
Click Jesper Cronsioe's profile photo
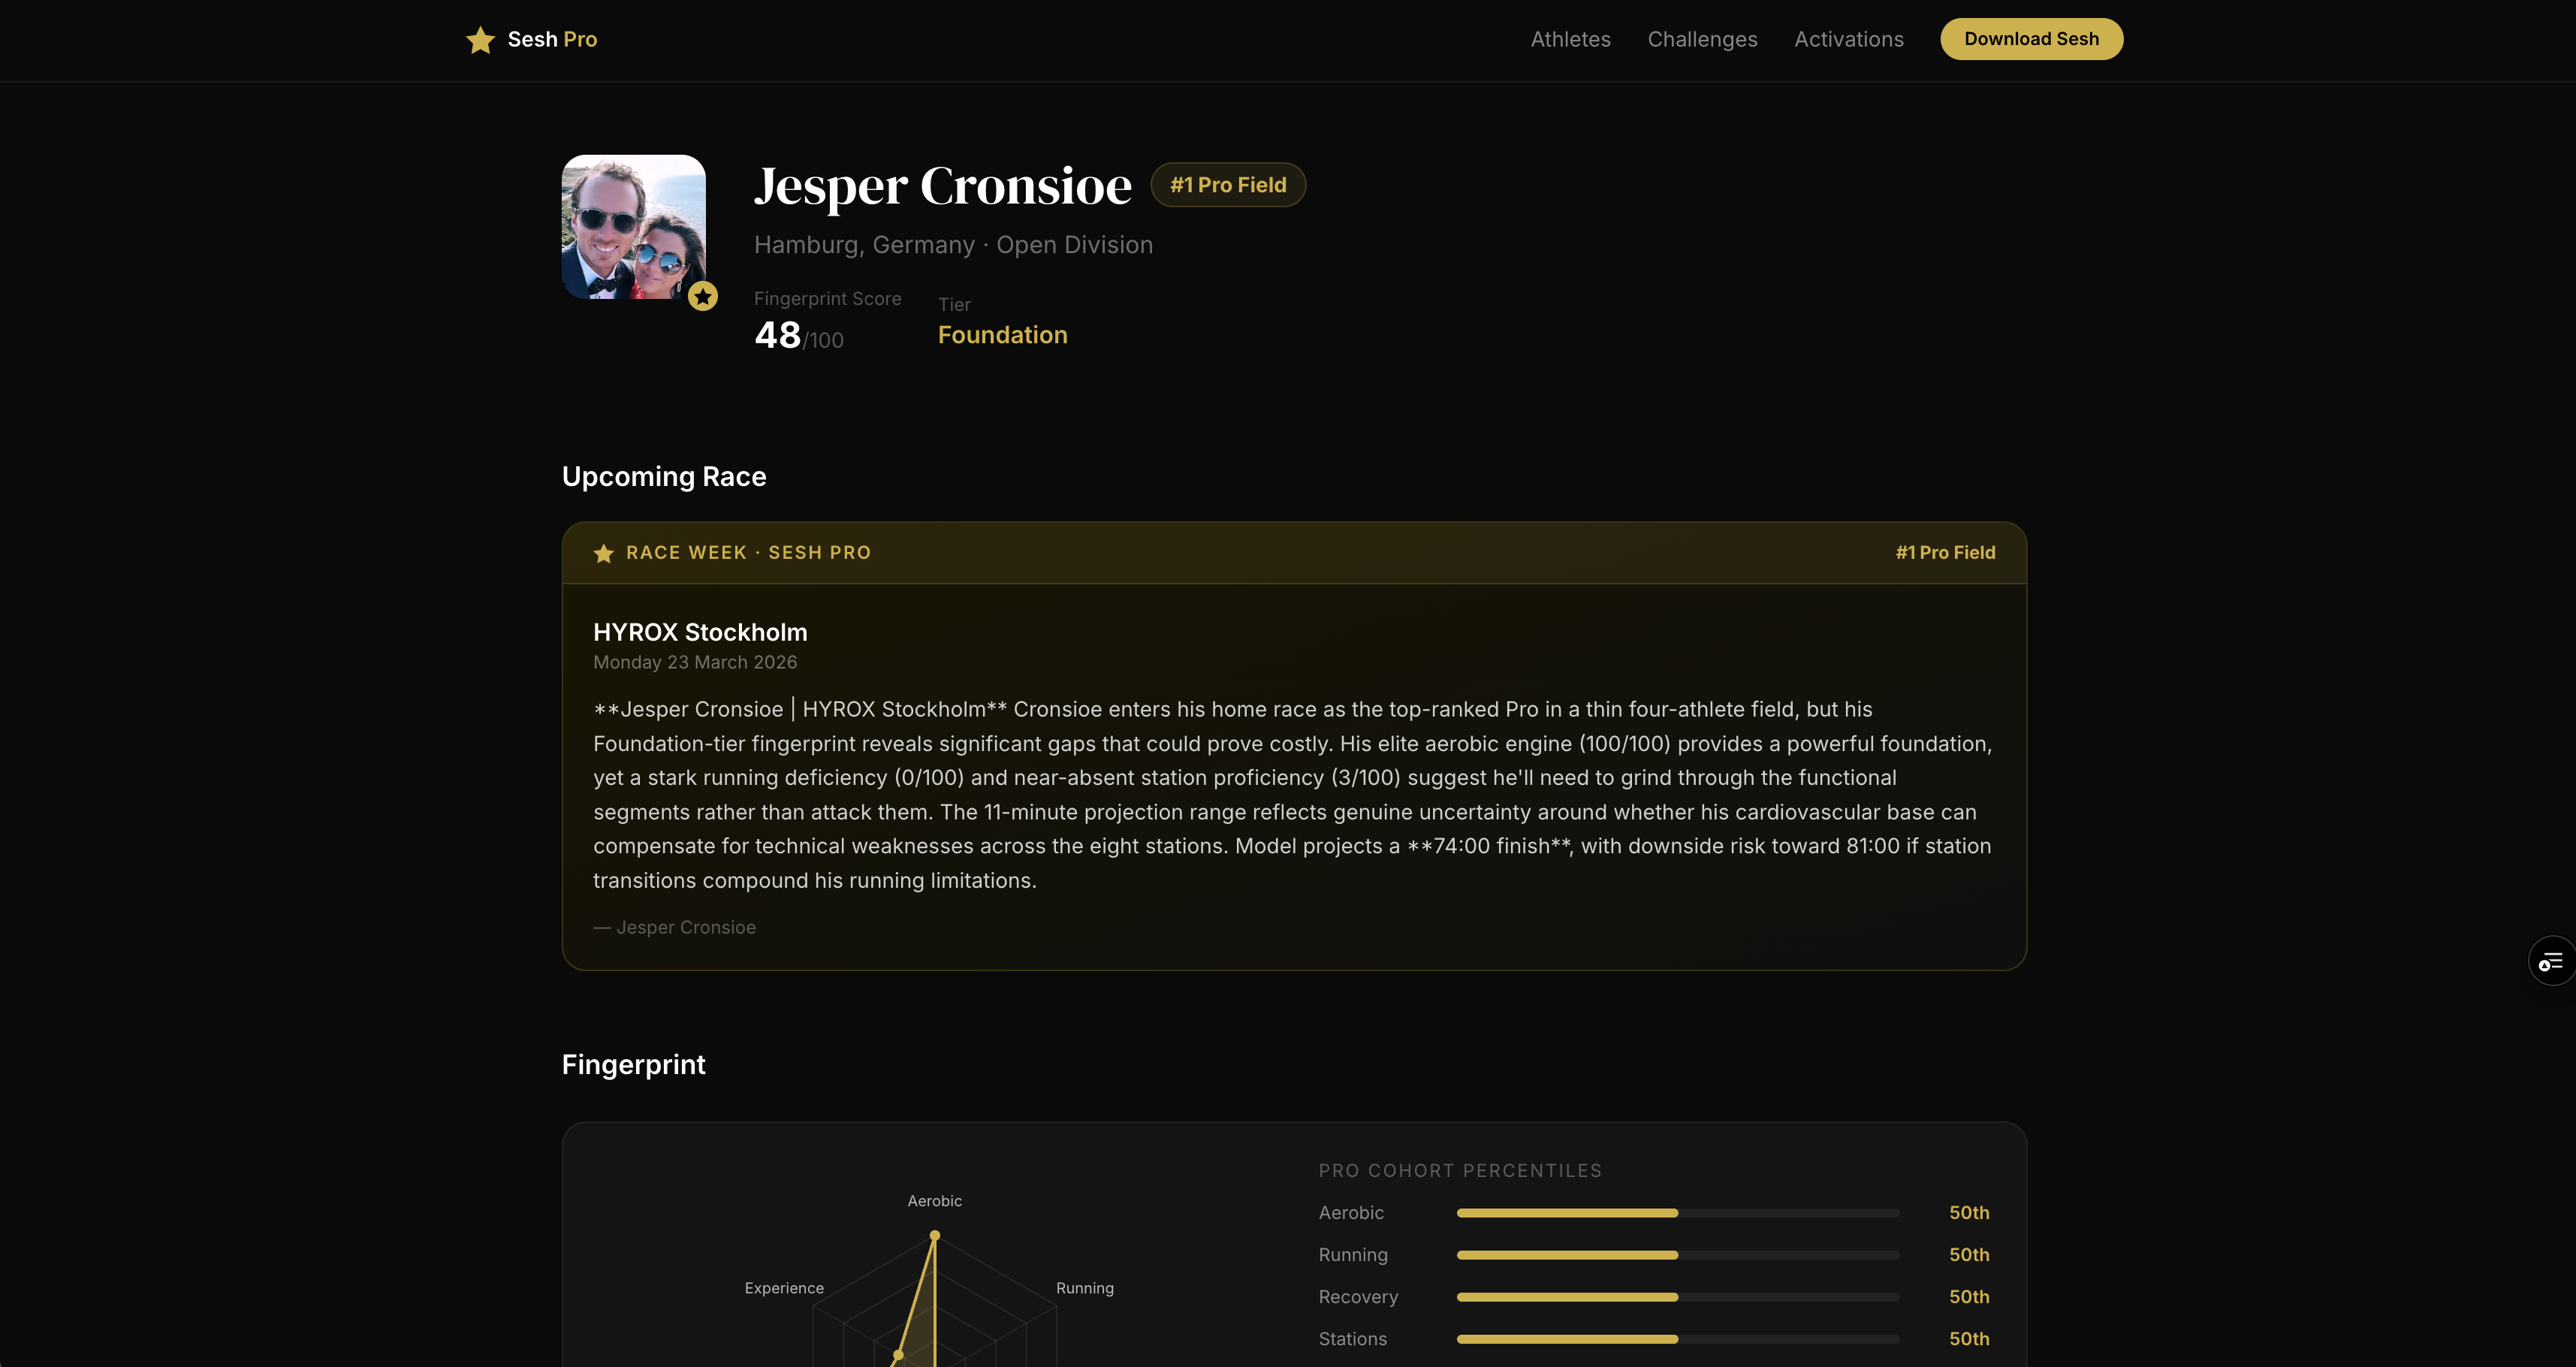pos(632,226)
